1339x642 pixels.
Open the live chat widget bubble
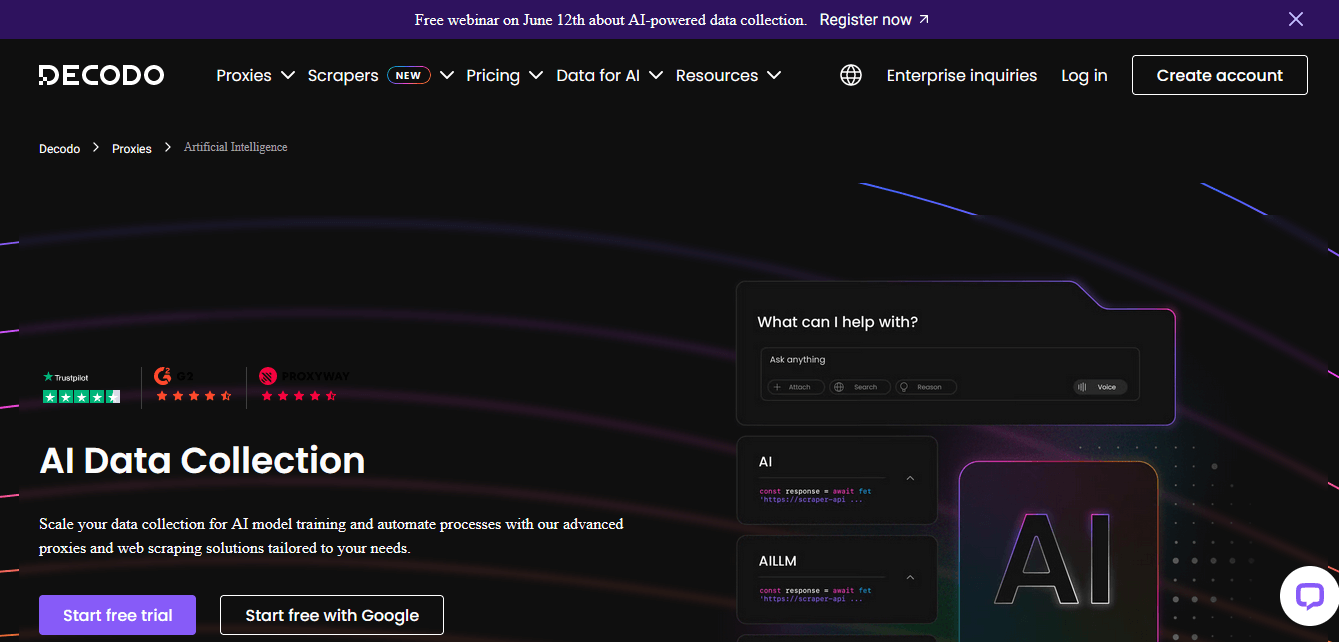(1309, 596)
